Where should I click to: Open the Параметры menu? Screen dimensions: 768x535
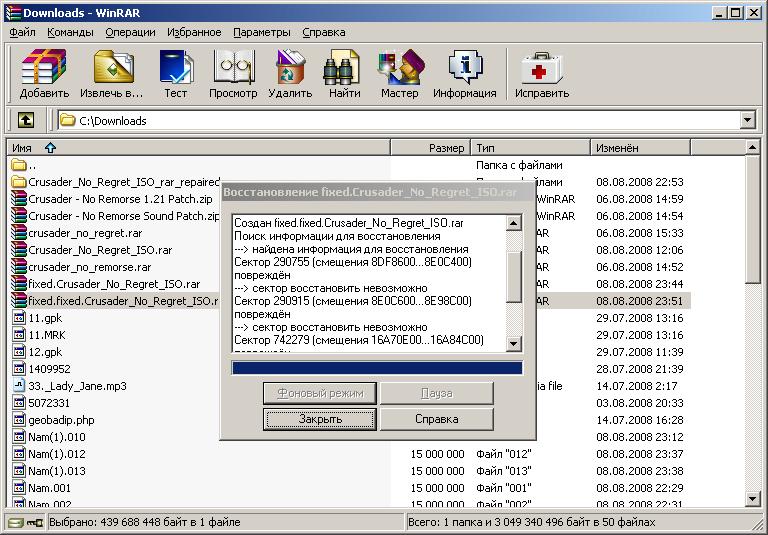tap(261, 32)
